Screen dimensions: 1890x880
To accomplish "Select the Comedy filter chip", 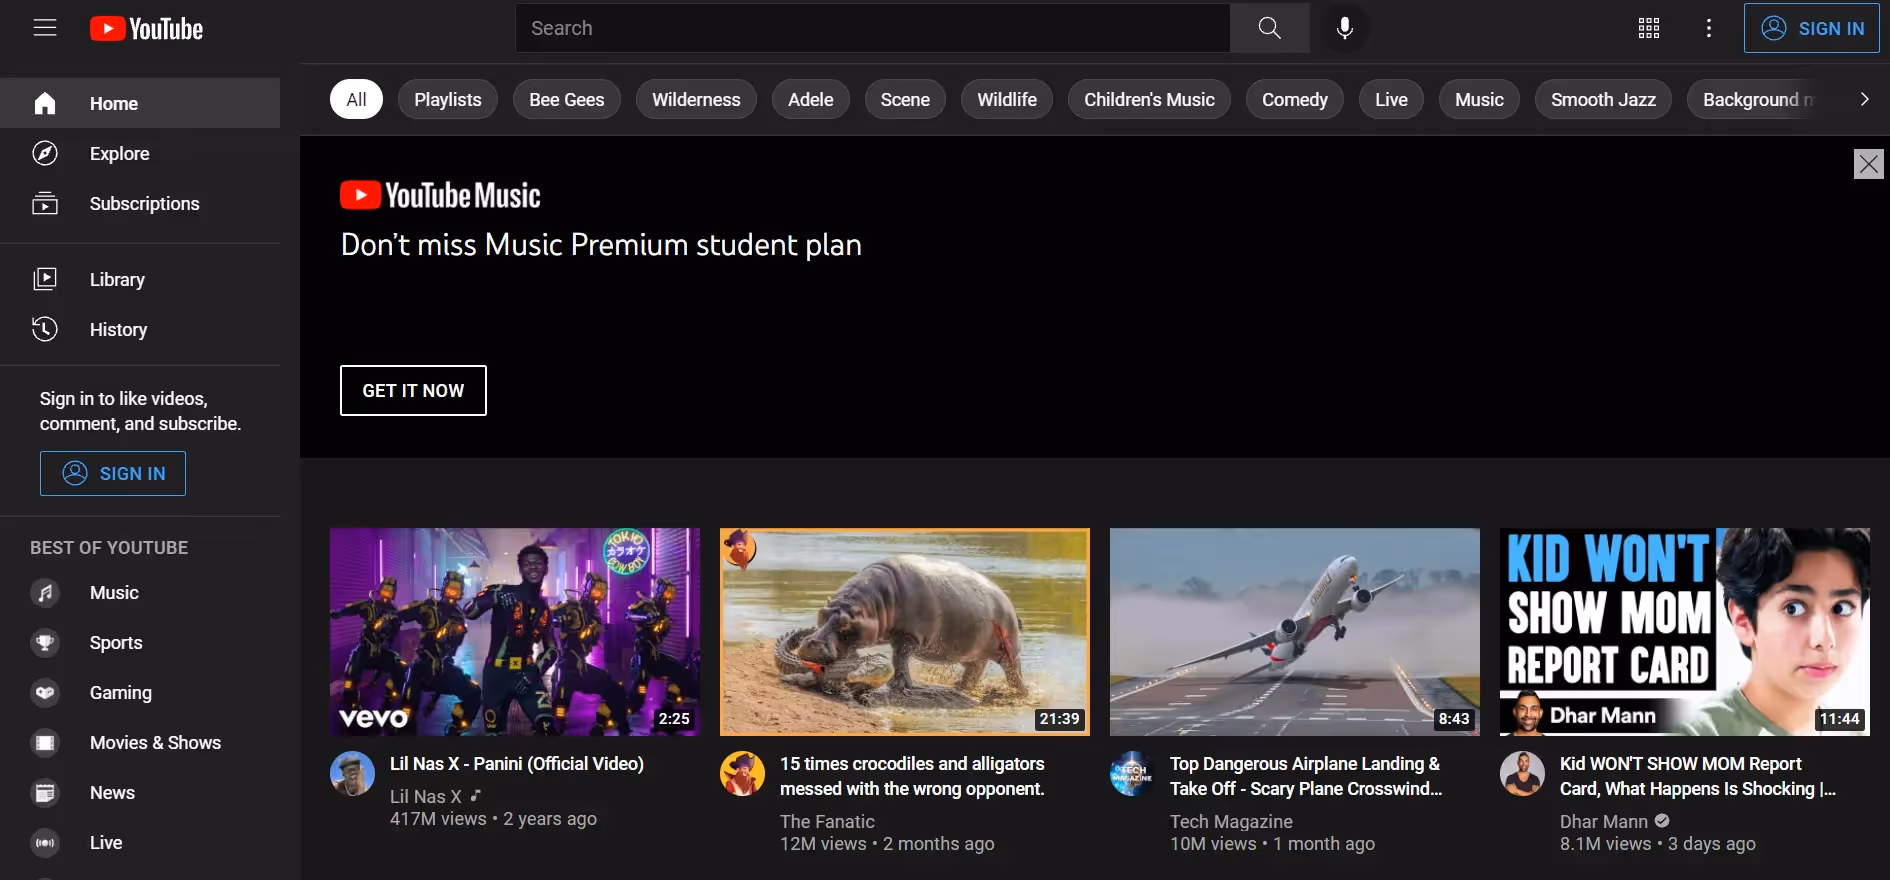I will point(1295,99).
